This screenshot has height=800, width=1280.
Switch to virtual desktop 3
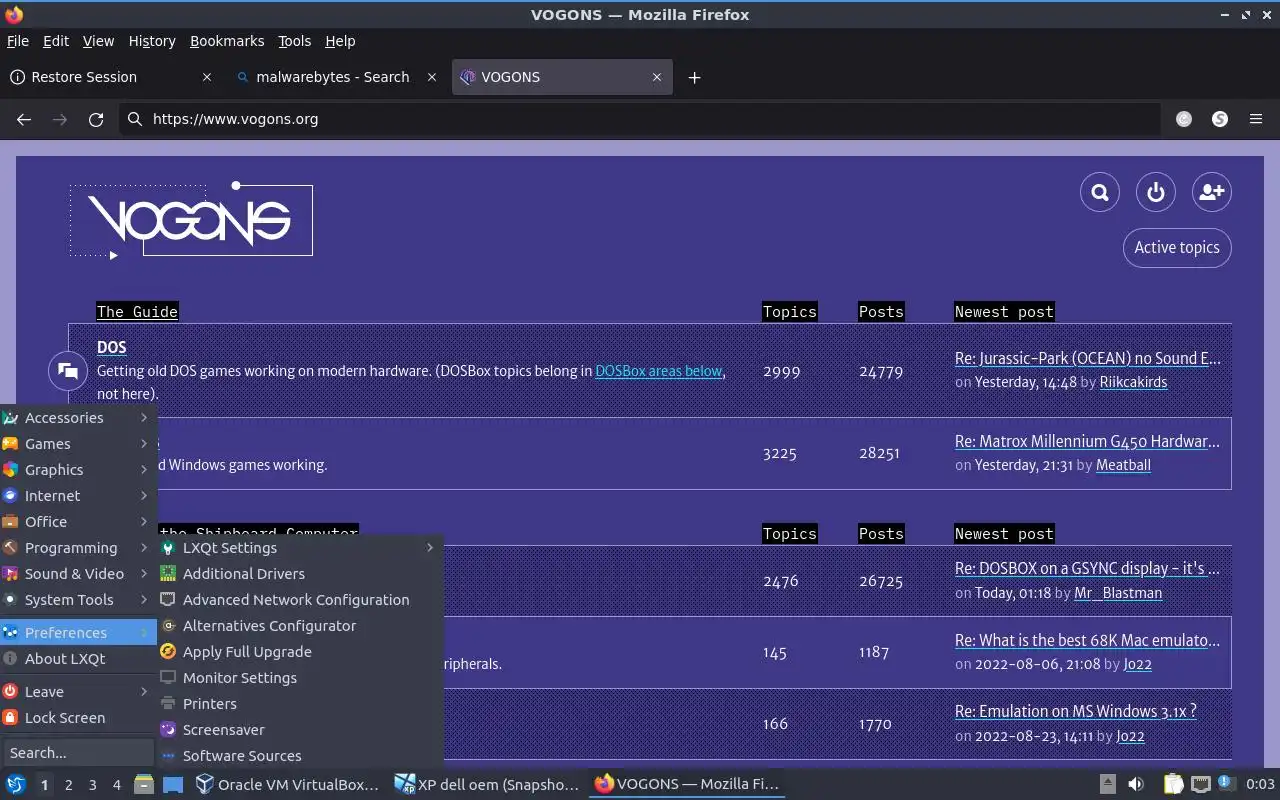[92, 785]
